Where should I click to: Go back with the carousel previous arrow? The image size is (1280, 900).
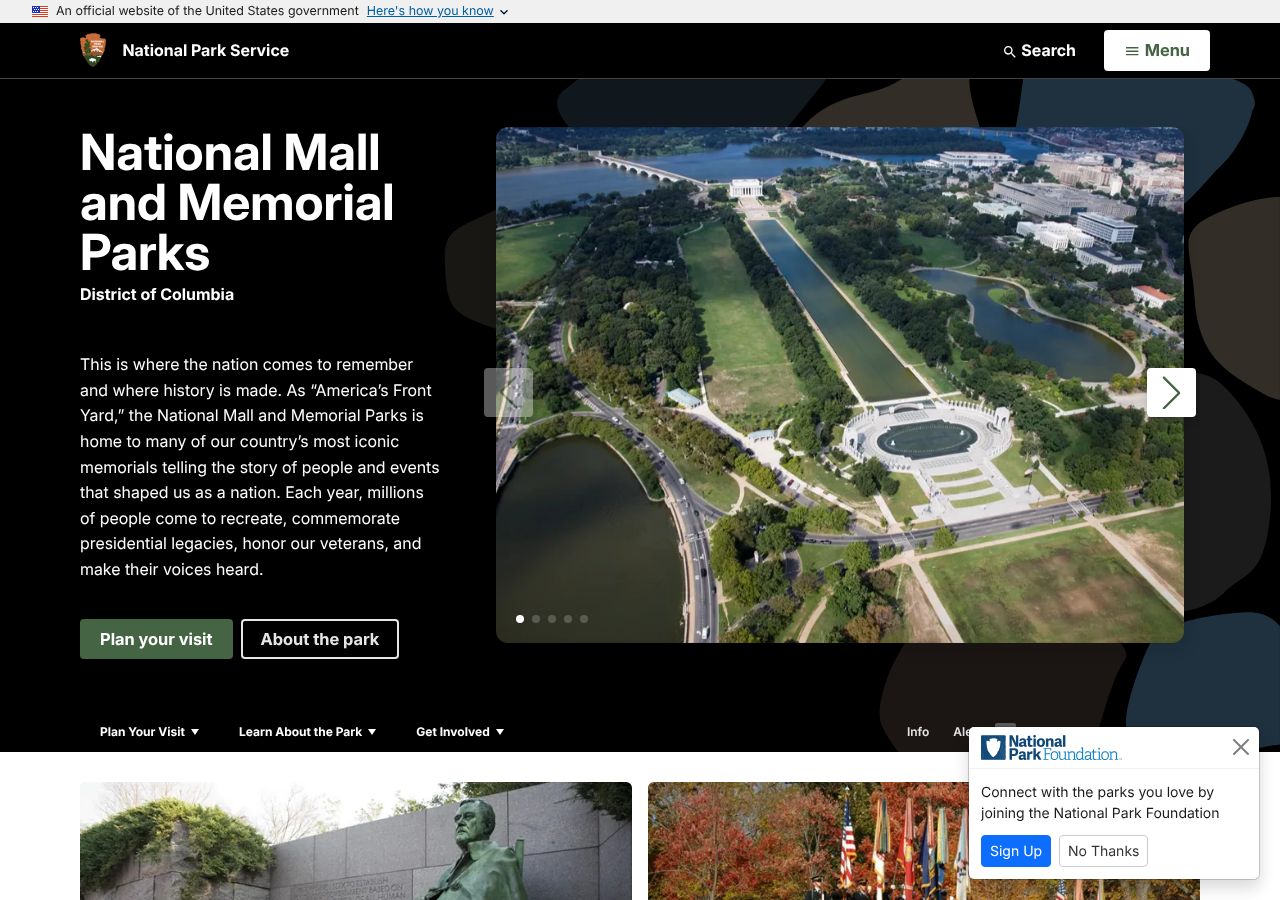pos(508,392)
